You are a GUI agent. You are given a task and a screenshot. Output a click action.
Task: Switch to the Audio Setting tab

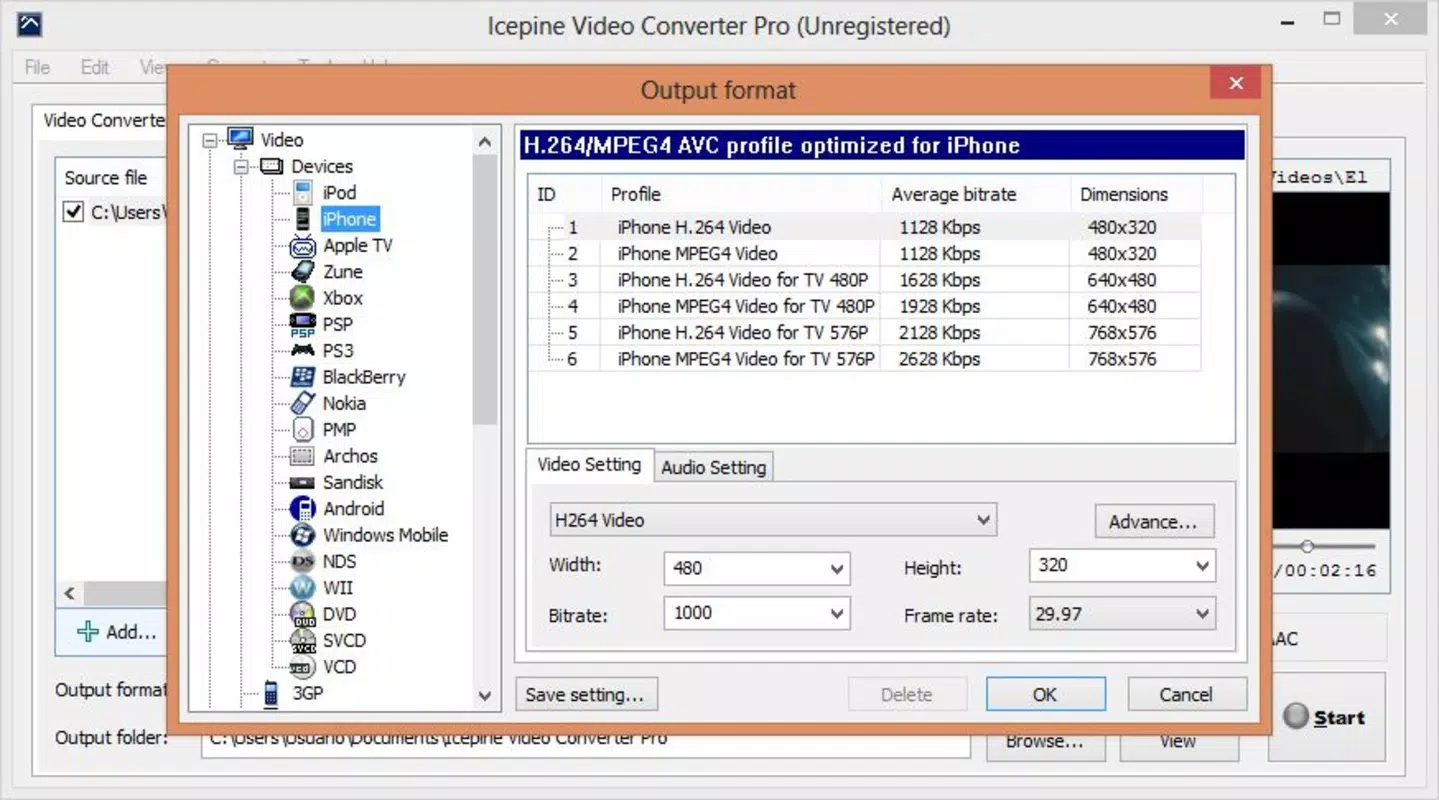[714, 467]
